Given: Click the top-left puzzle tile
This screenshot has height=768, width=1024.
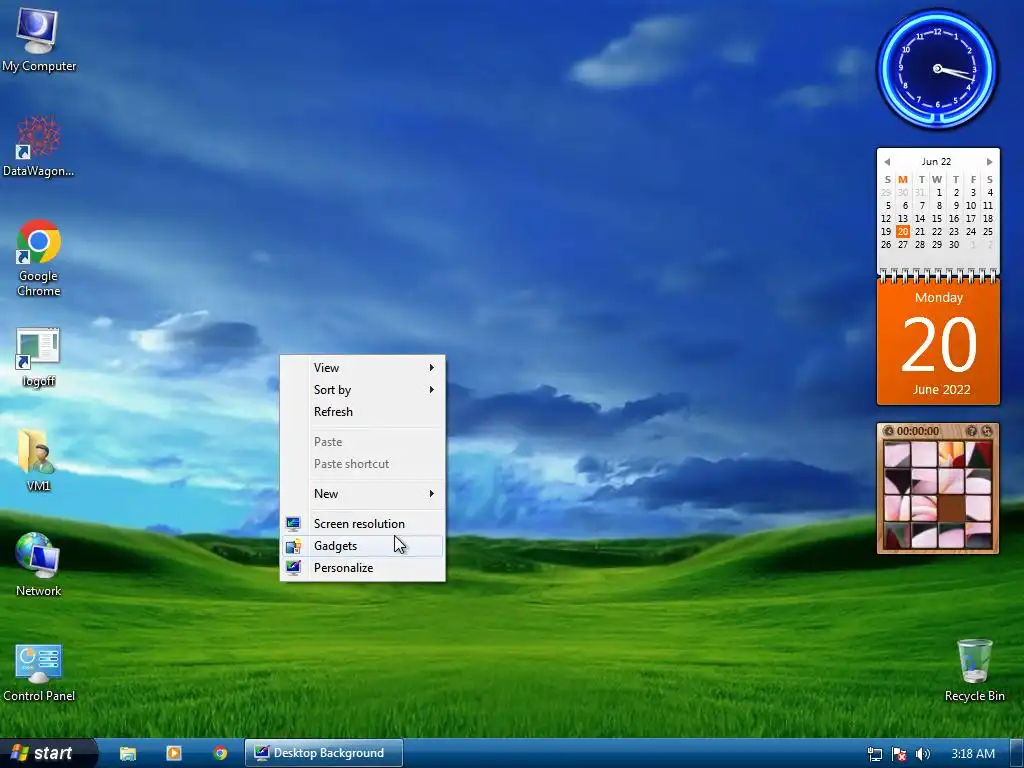Looking at the screenshot, I should click(897, 455).
